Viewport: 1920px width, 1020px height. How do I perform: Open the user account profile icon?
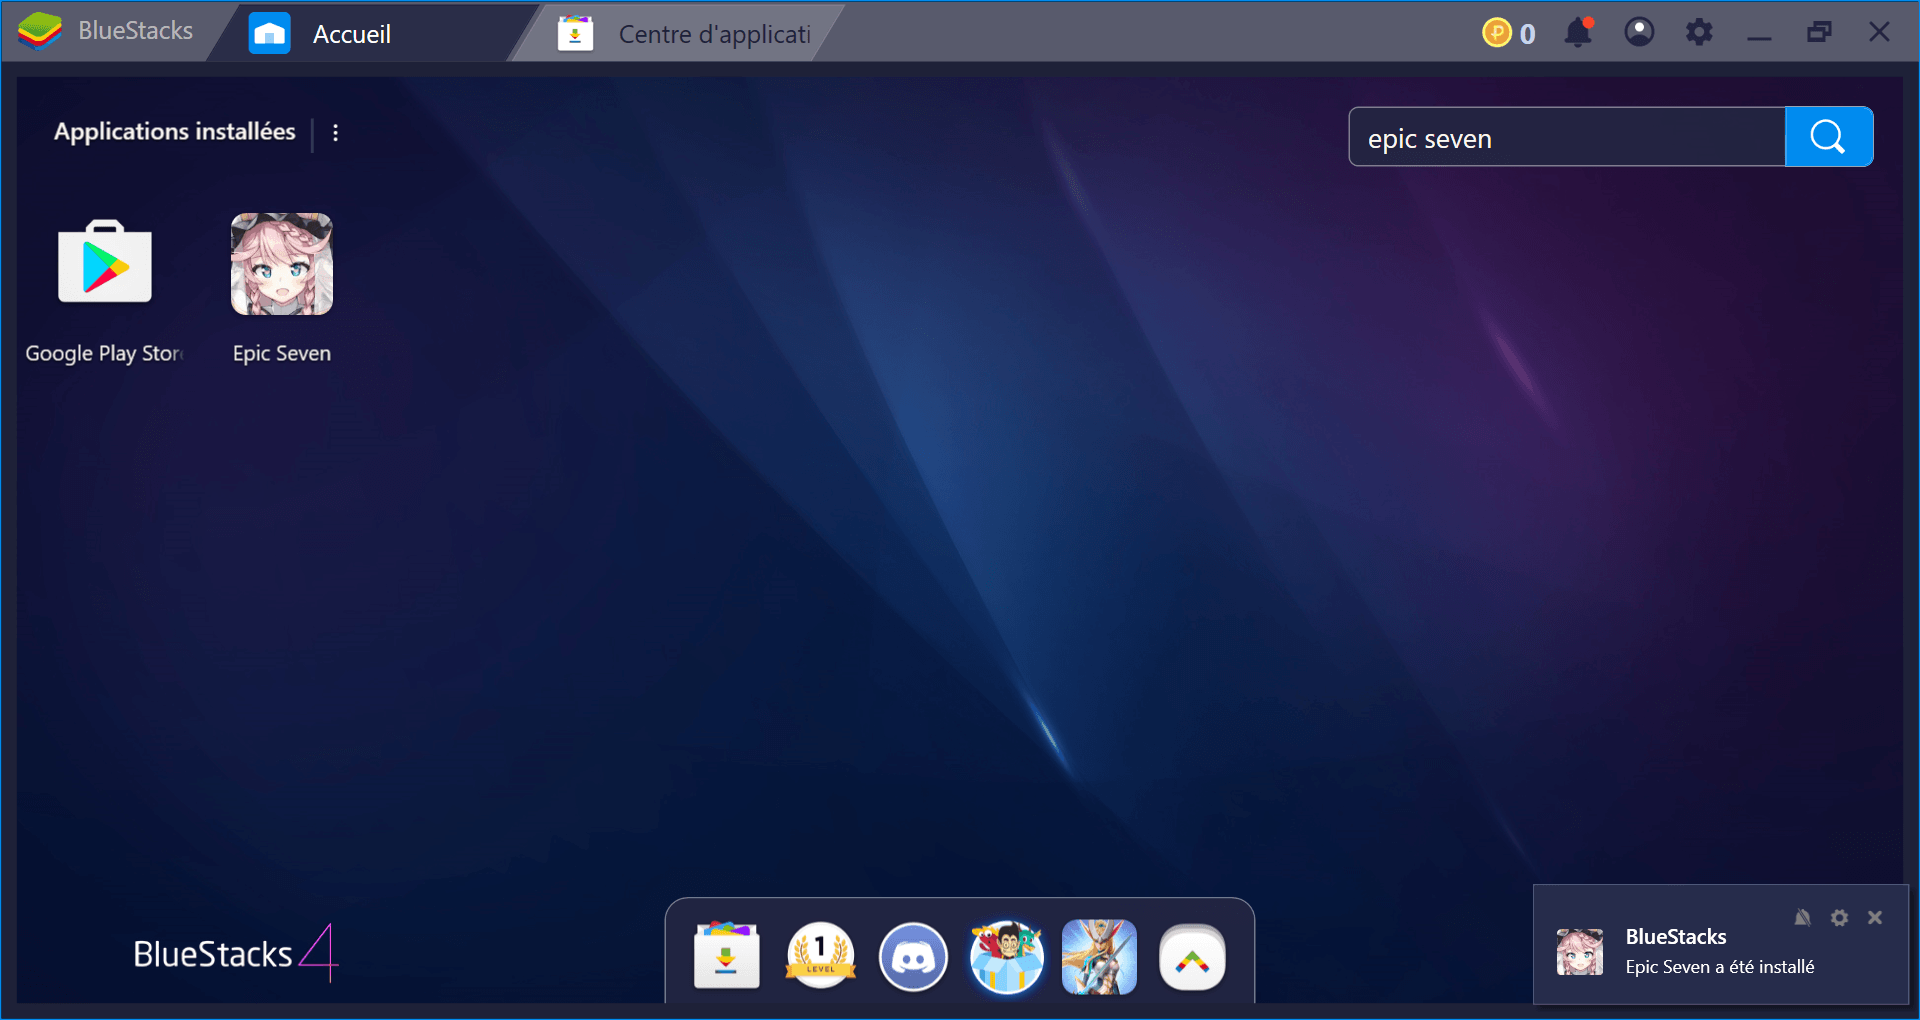1639,32
